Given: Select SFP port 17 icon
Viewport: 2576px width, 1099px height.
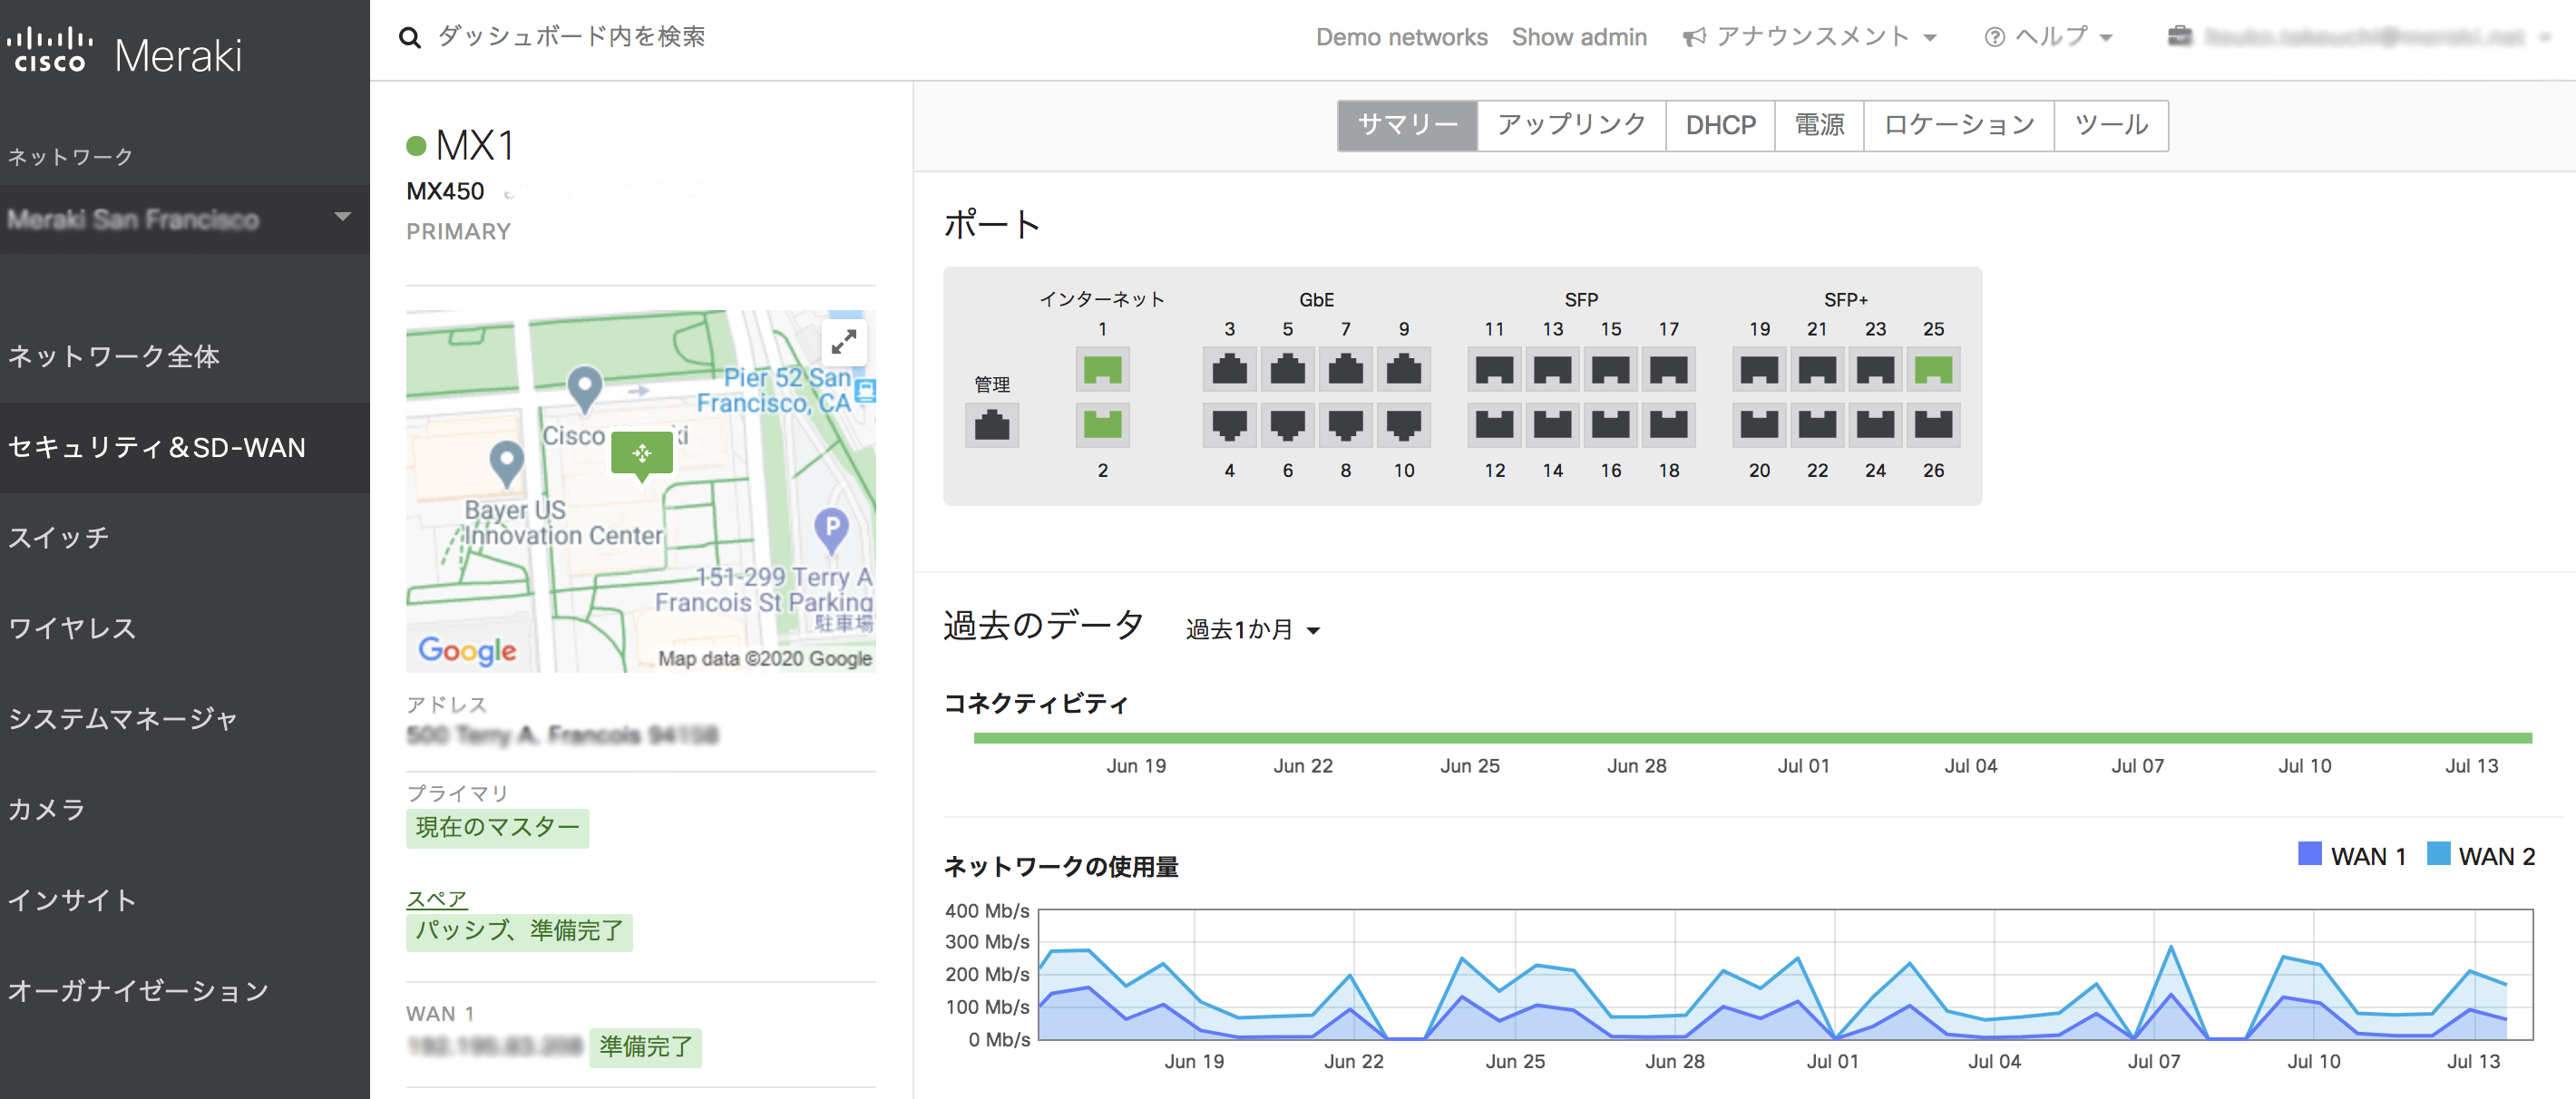Looking at the screenshot, I should click(1669, 369).
